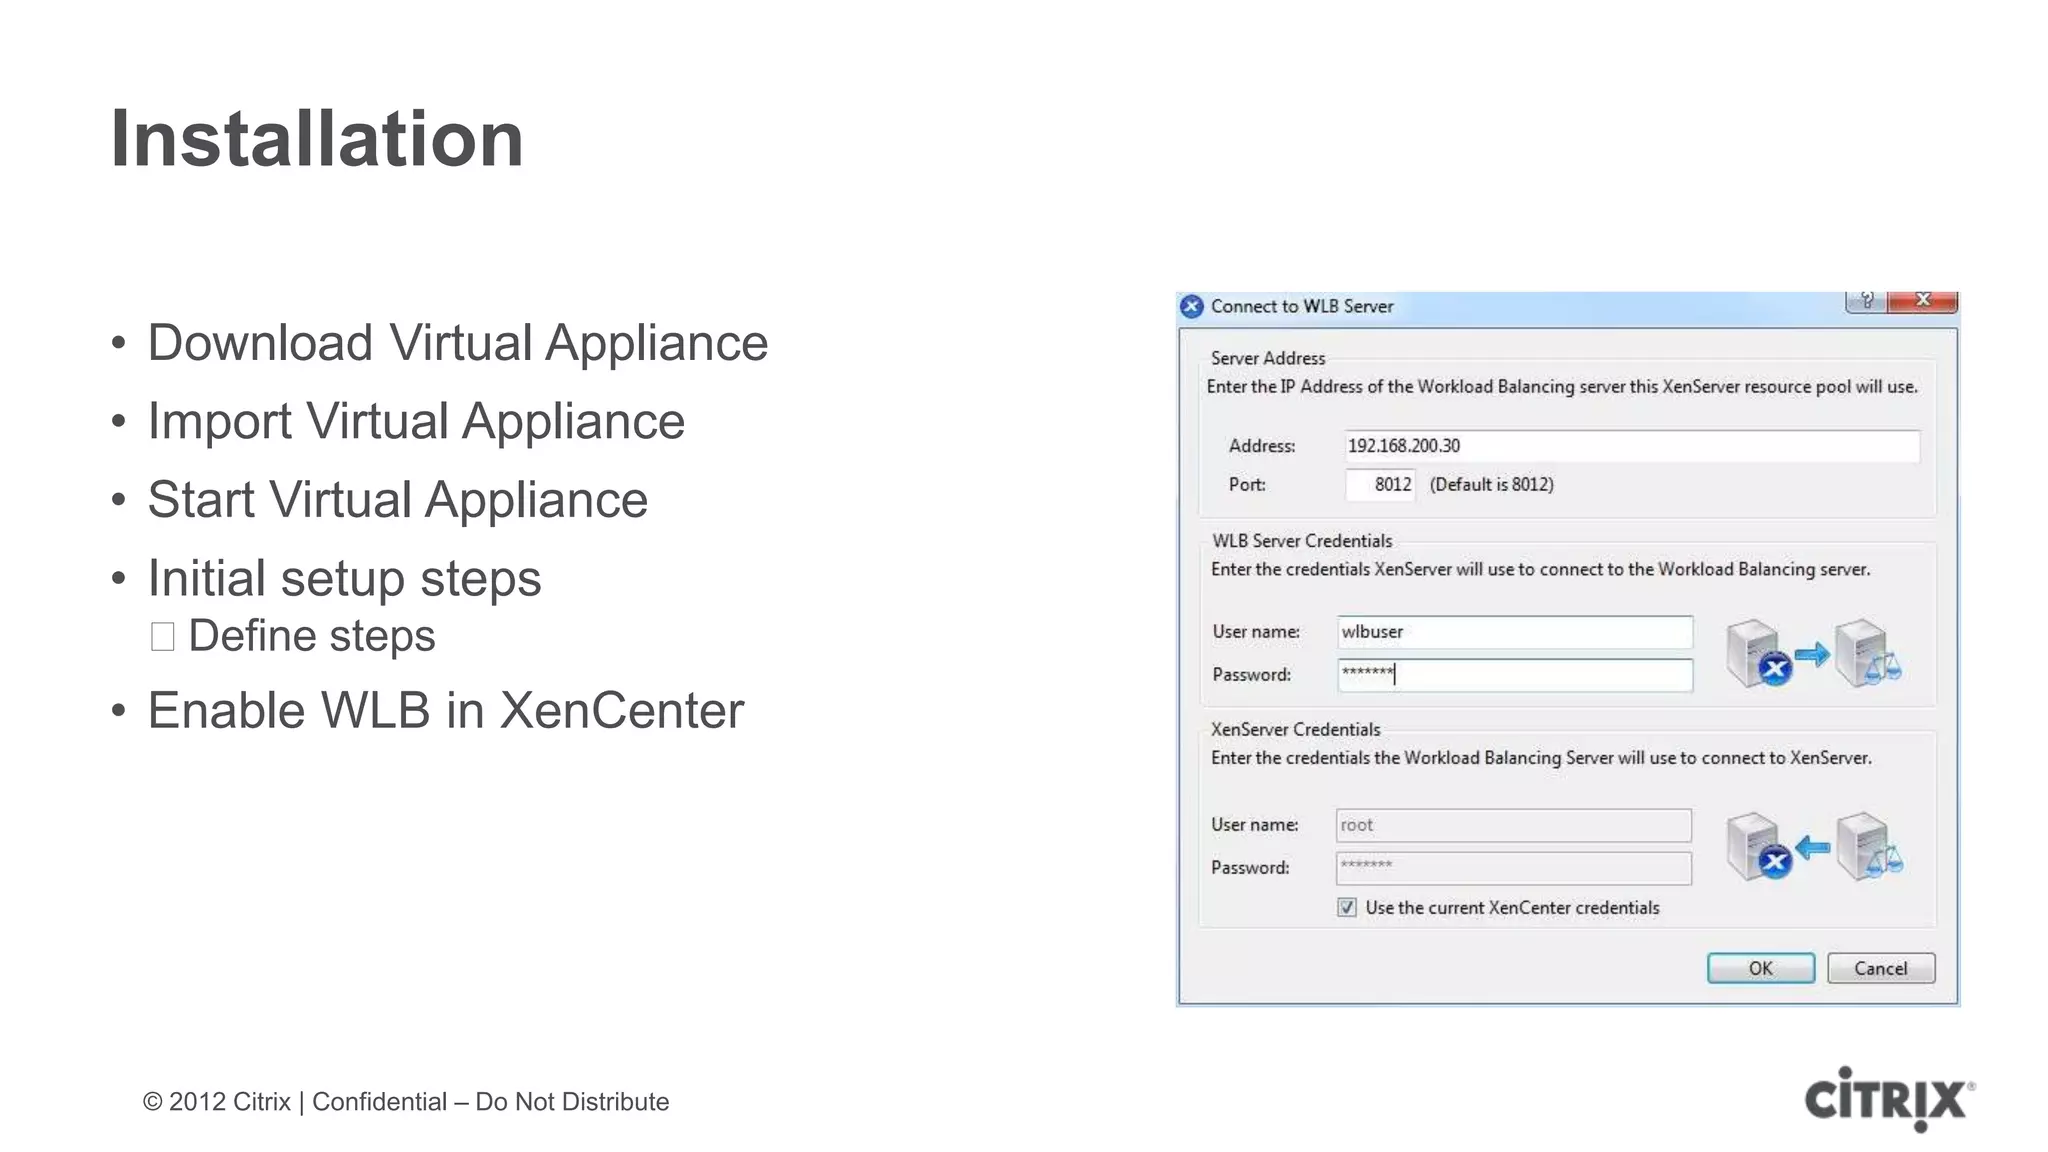Click the WLB Server Credentials group label
Viewport: 2048px width, 1152px height.
1302,541
